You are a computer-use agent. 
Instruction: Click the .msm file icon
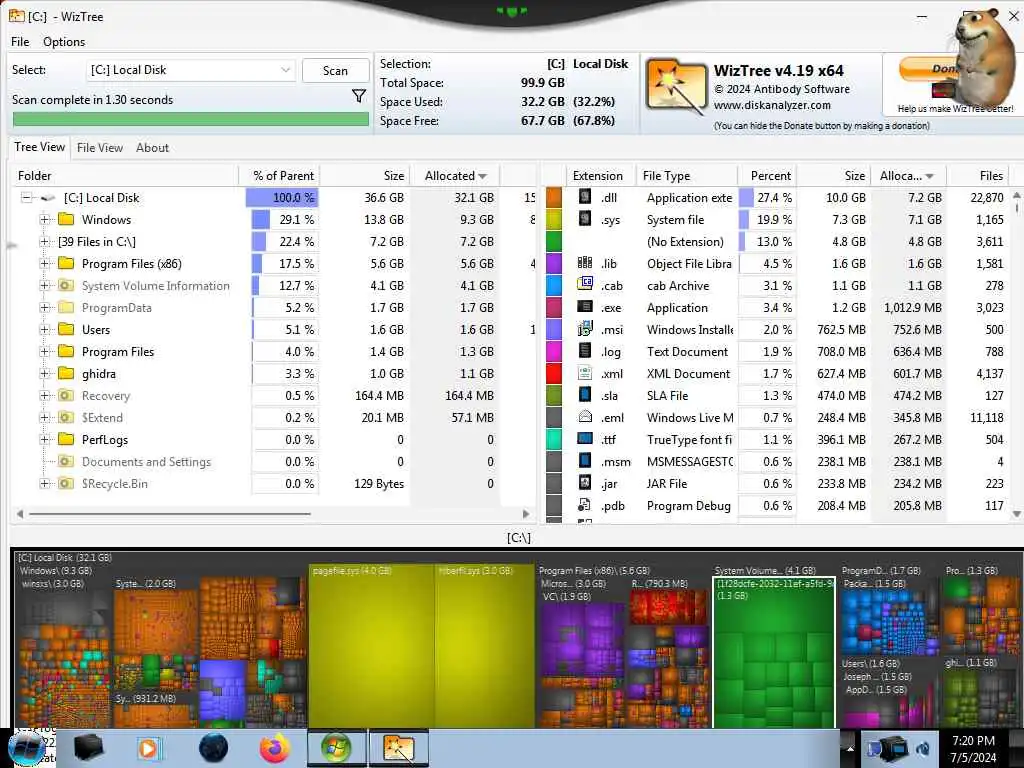(585, 460)
